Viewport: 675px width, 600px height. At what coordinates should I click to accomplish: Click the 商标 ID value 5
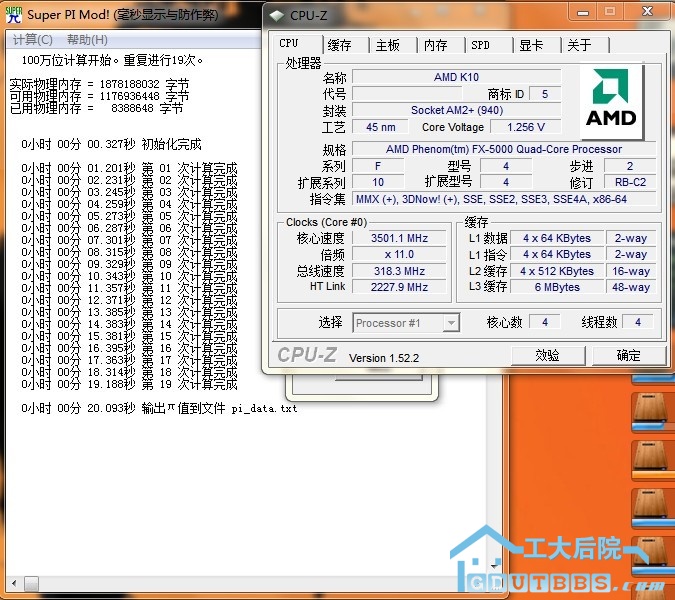coord(545,94)
